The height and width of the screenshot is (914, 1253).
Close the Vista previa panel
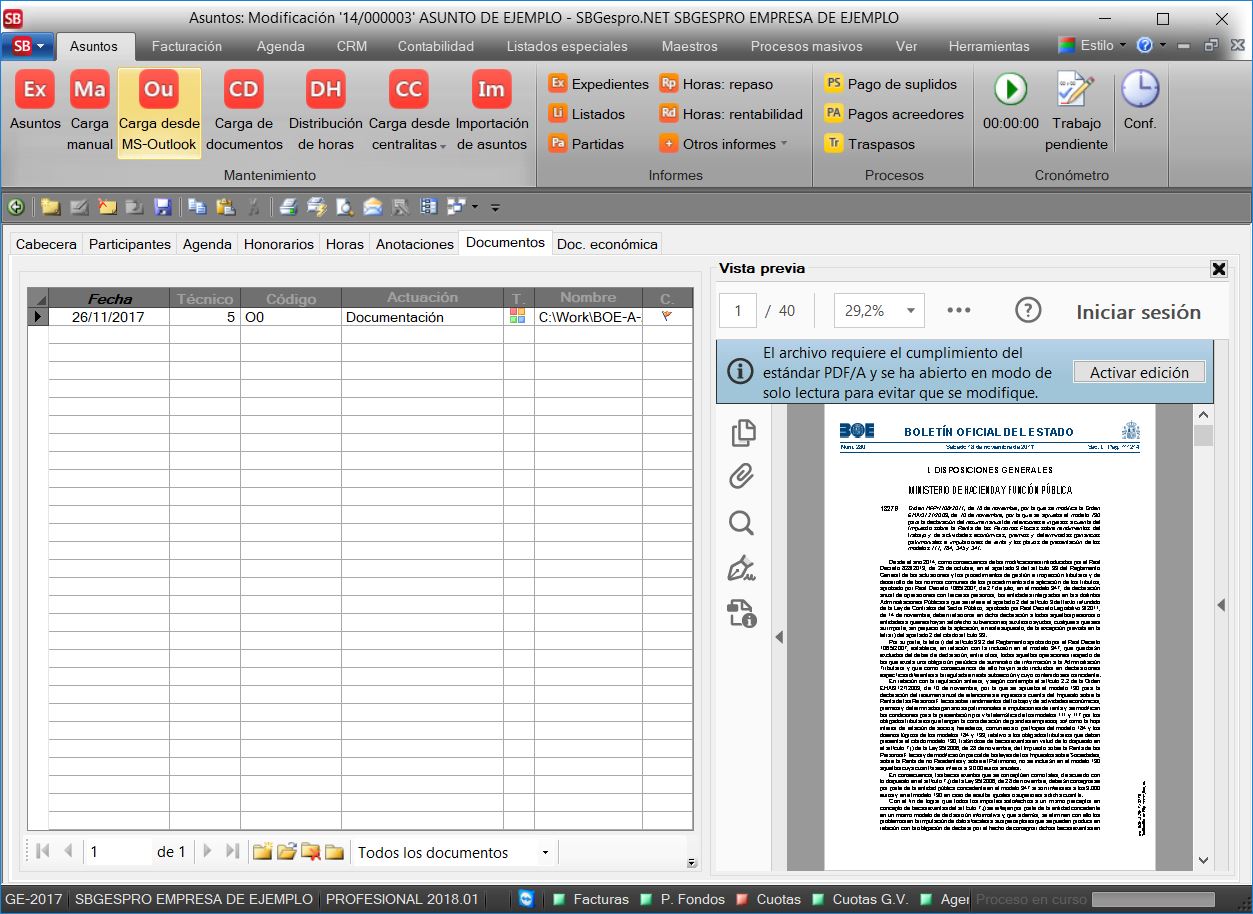pyautogui.click(x=1218, y=268)
